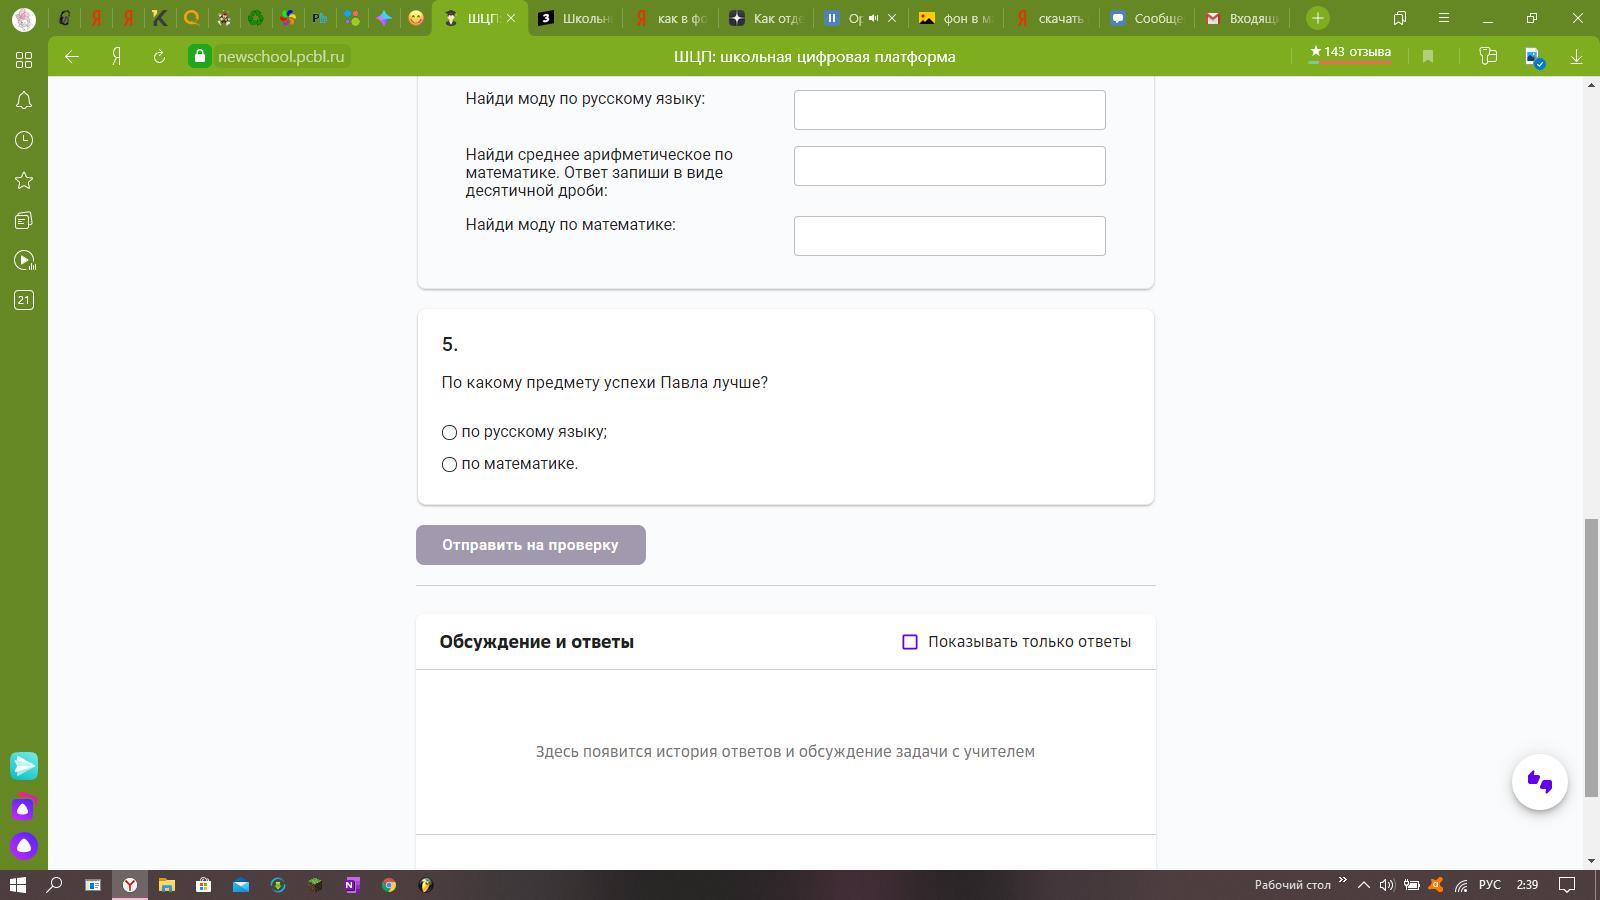Open volume control in system tray
The height and width of the screenshot is (900, 1600).
point(1387,885)
